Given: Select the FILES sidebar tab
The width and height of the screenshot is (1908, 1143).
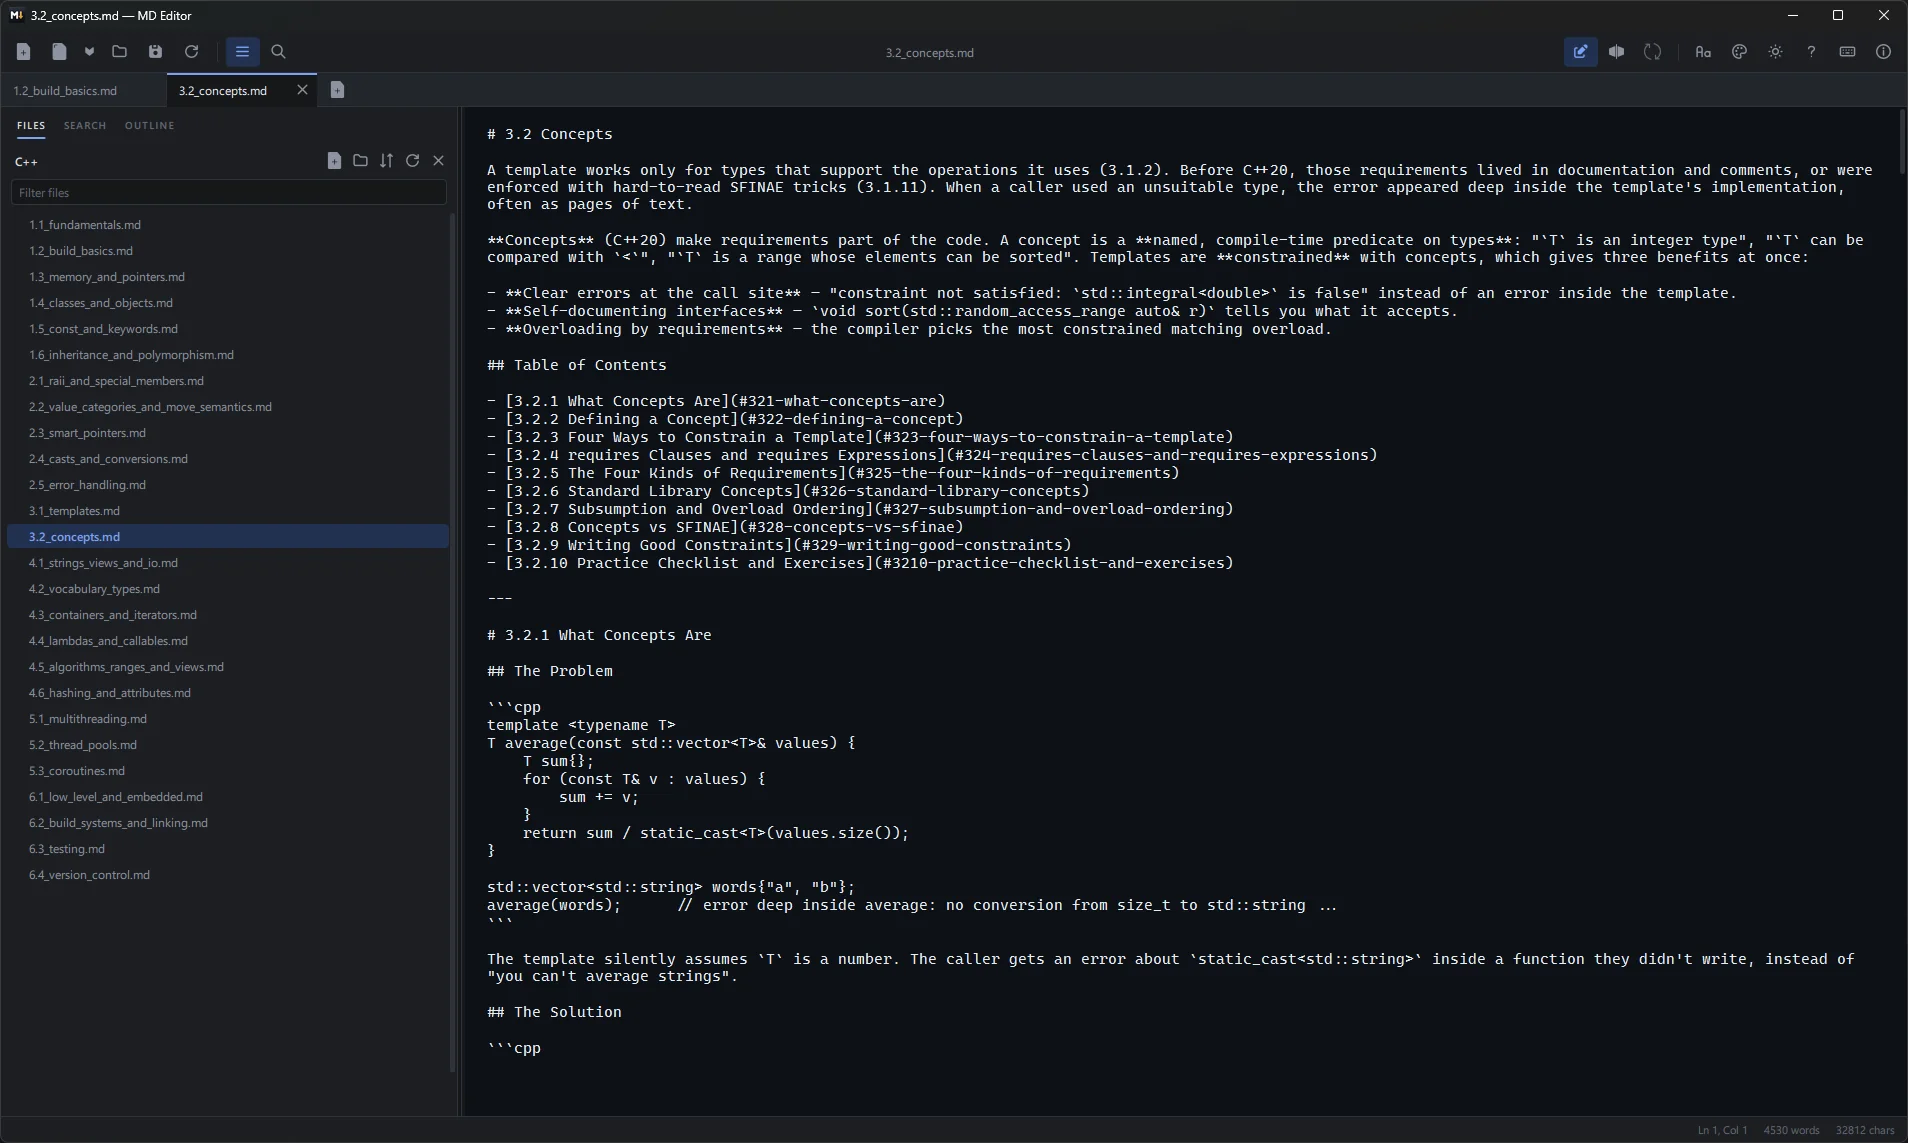Looking at the screenshot, I should (31, 126).
